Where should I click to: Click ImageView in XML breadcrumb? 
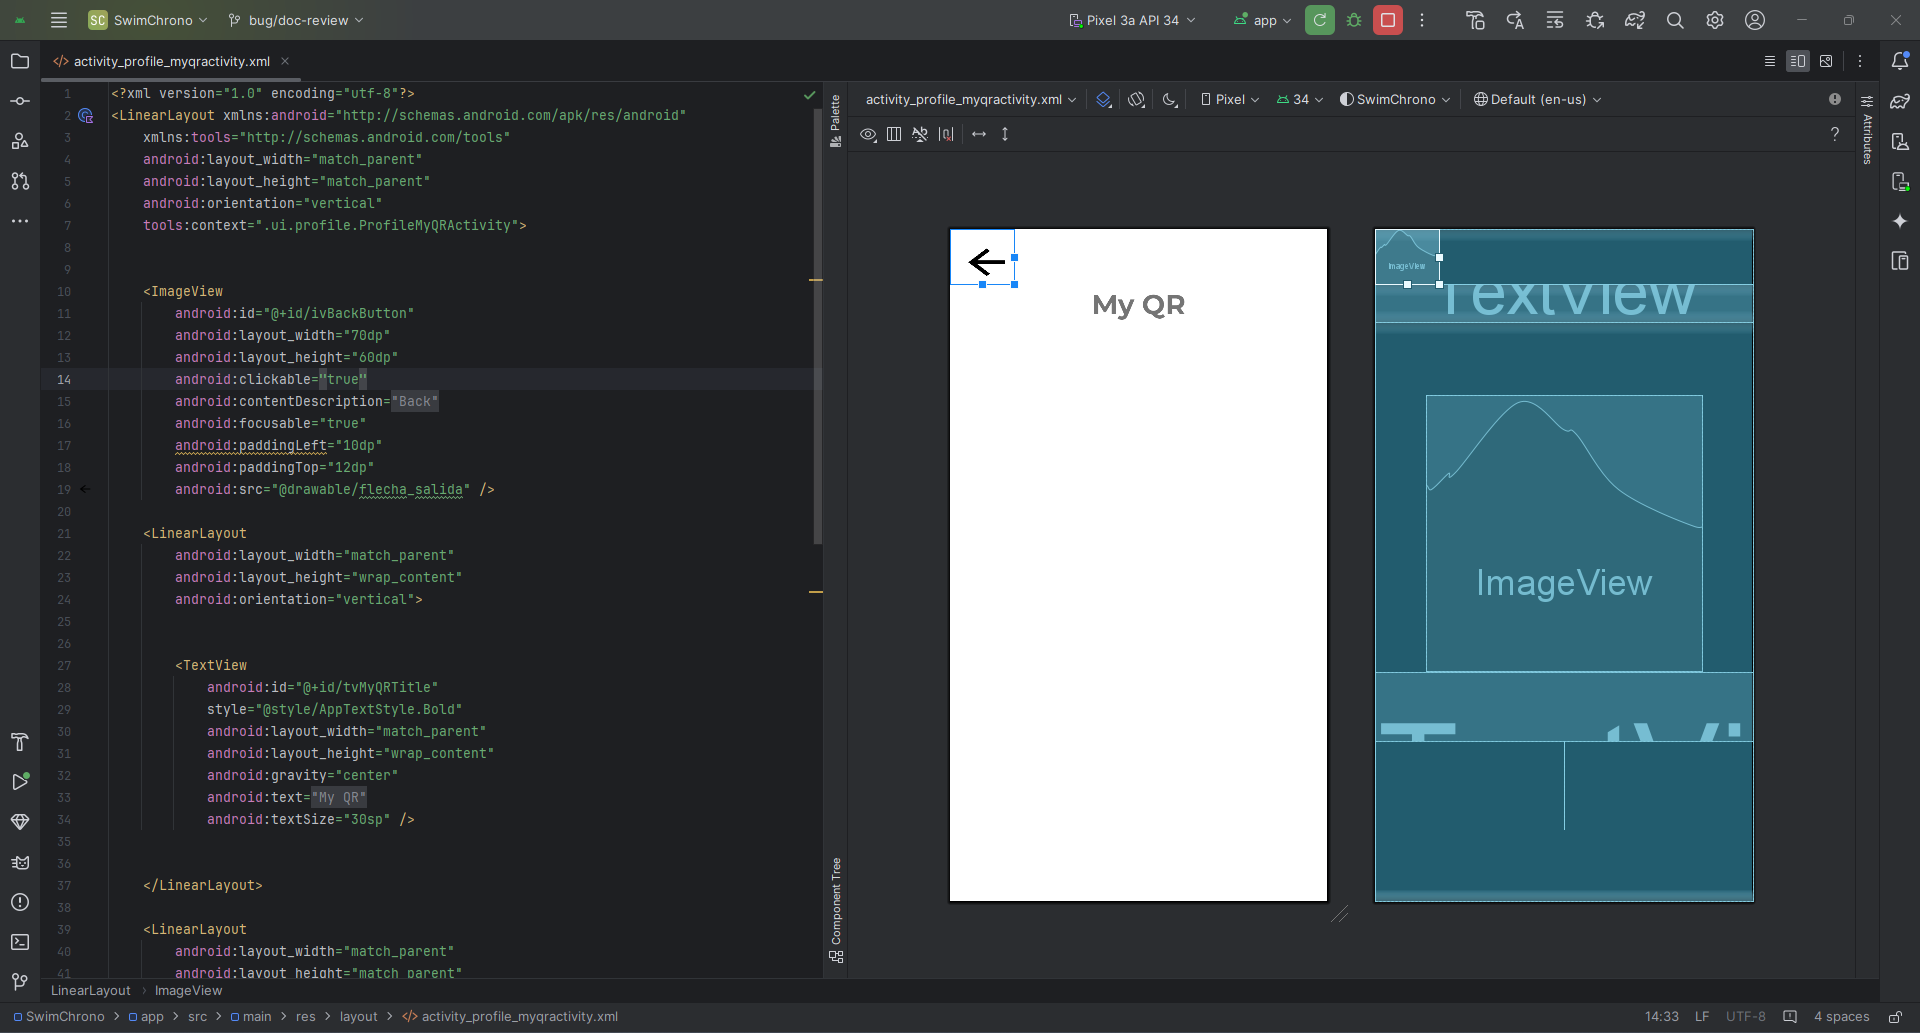tap(188, 990)
